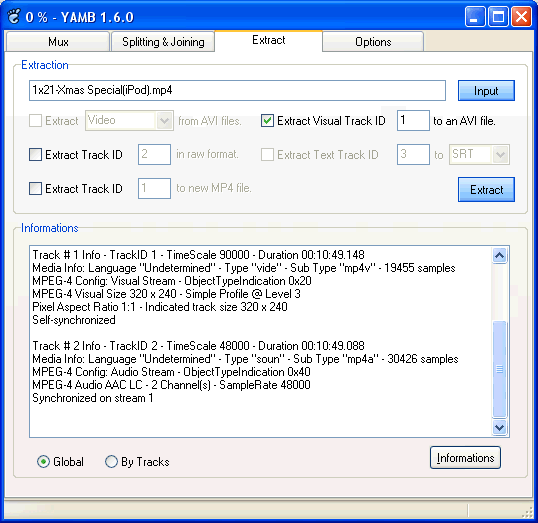The image size is (538, 523).
Task: Select the By Tracks radio button
Action: (x=111, y=462)
